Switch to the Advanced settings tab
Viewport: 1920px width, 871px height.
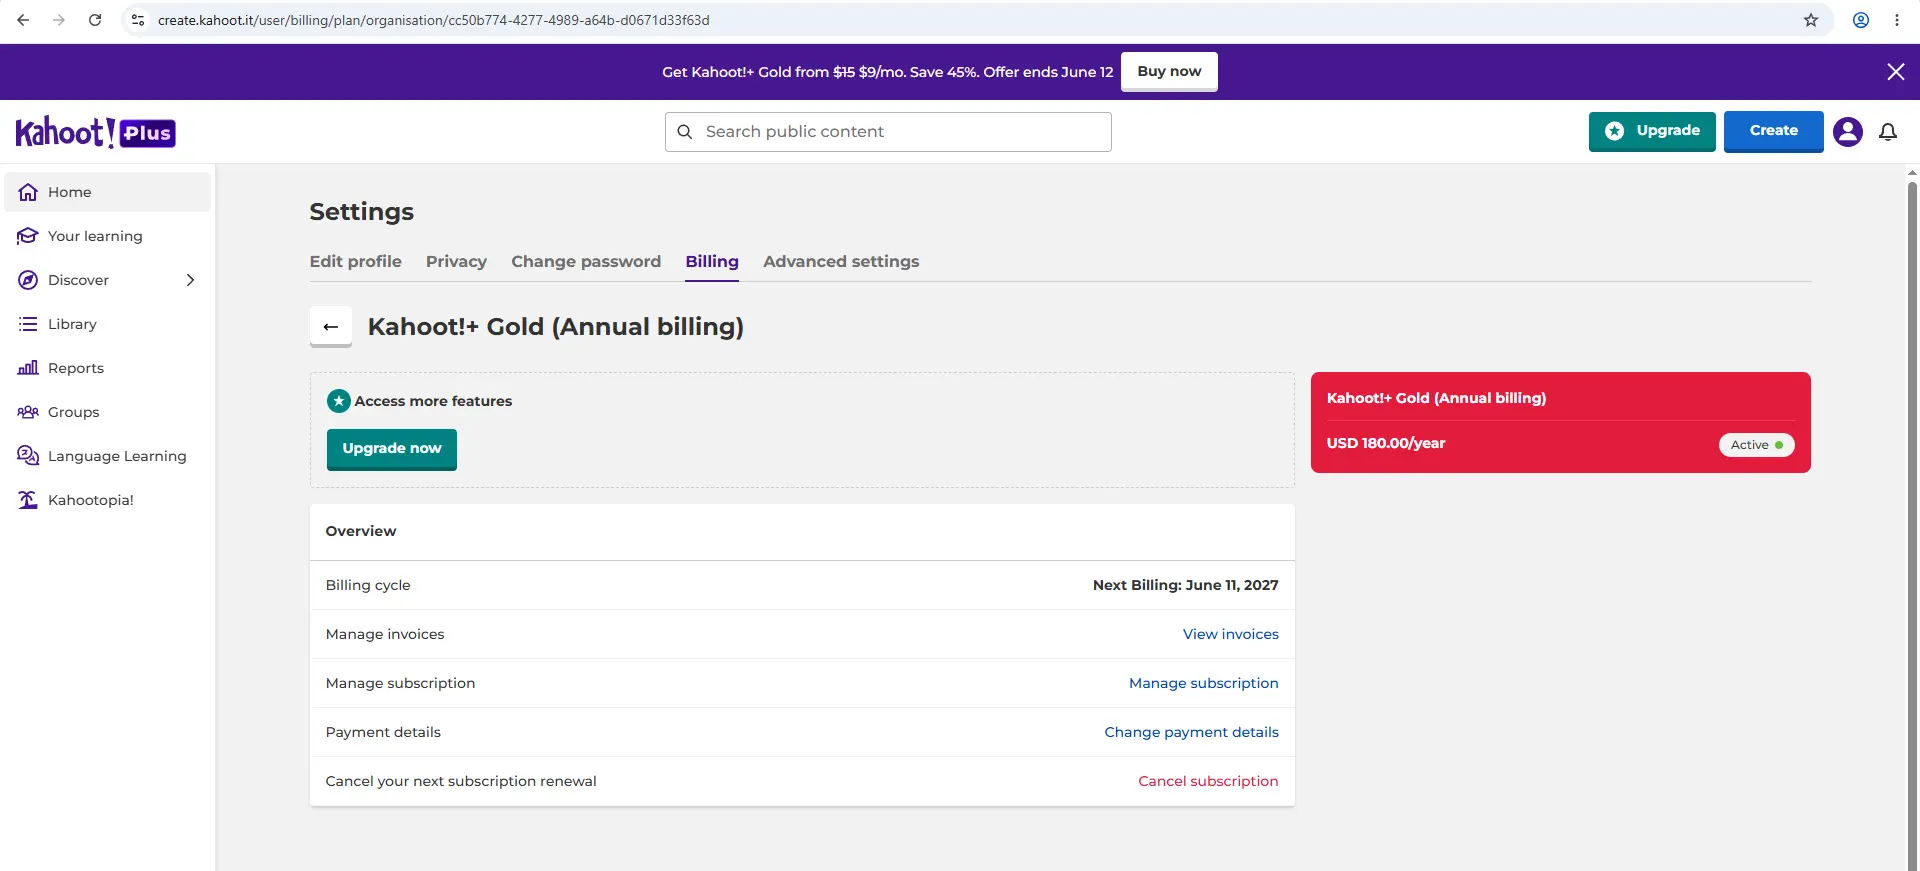click(841, 262)
